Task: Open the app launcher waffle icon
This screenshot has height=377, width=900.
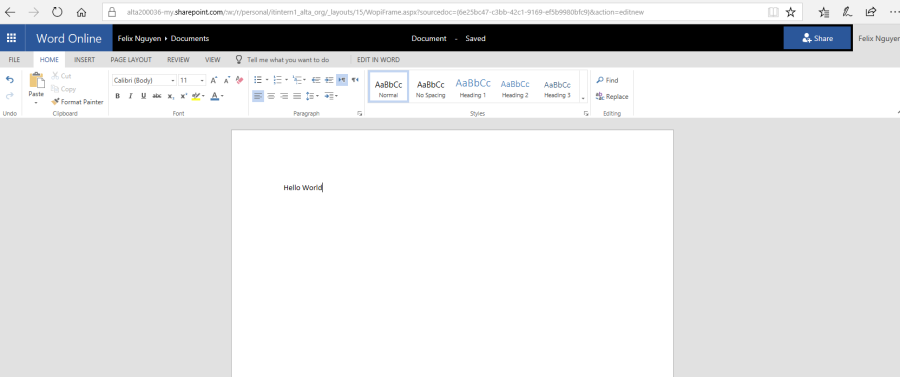Action: pyautogui.click(x=11, y=38)
